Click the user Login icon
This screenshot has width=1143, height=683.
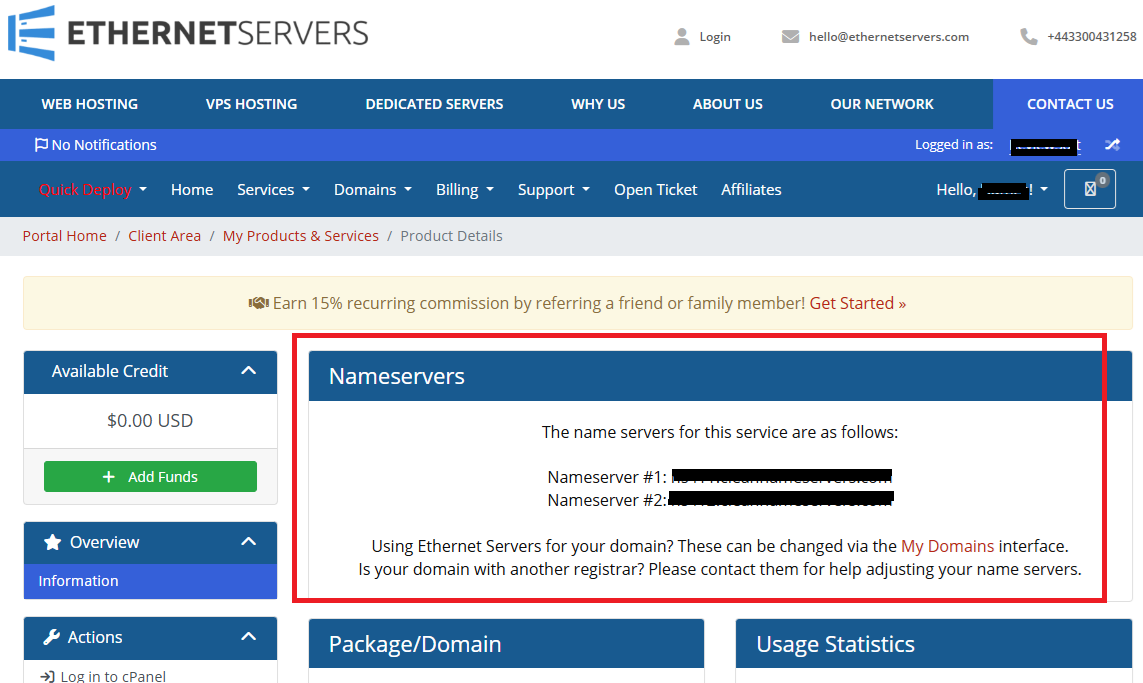tap(682, 36)
